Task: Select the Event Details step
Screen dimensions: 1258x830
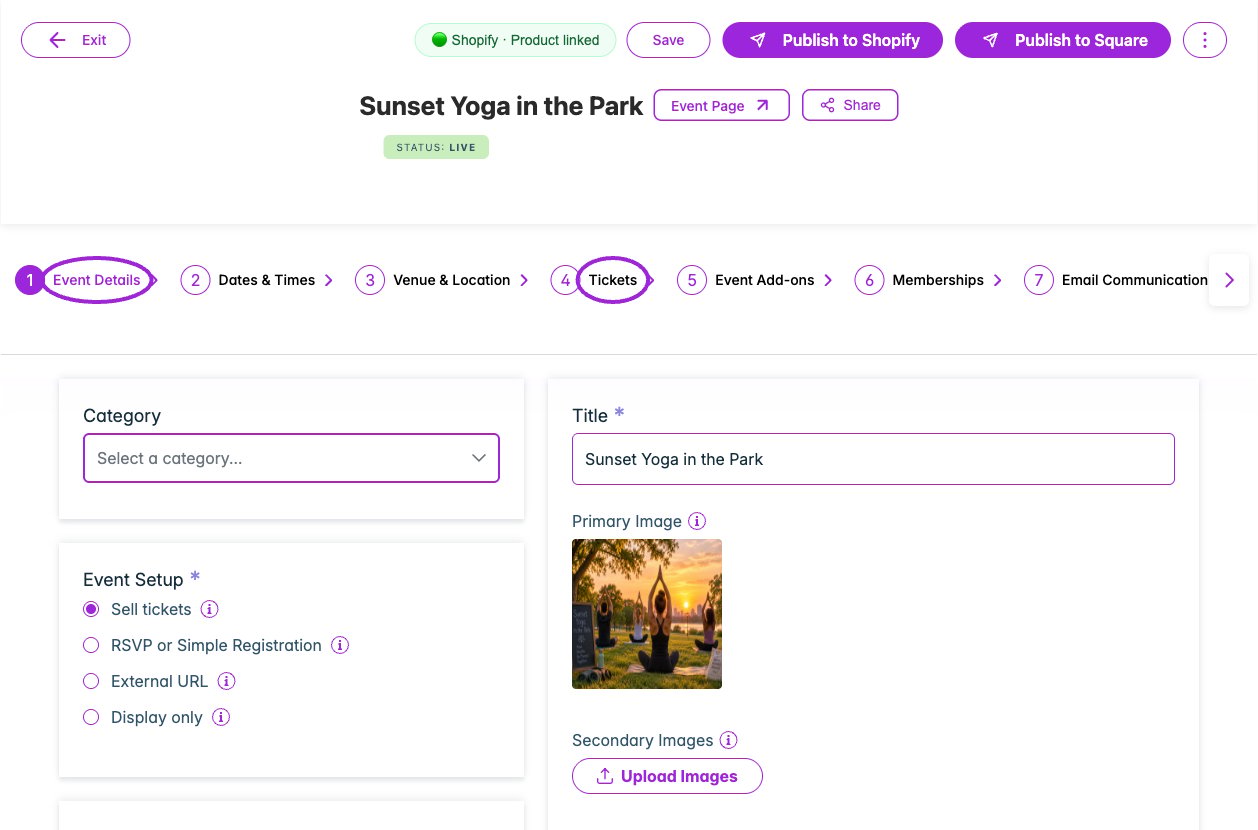Action: point(97,280)
